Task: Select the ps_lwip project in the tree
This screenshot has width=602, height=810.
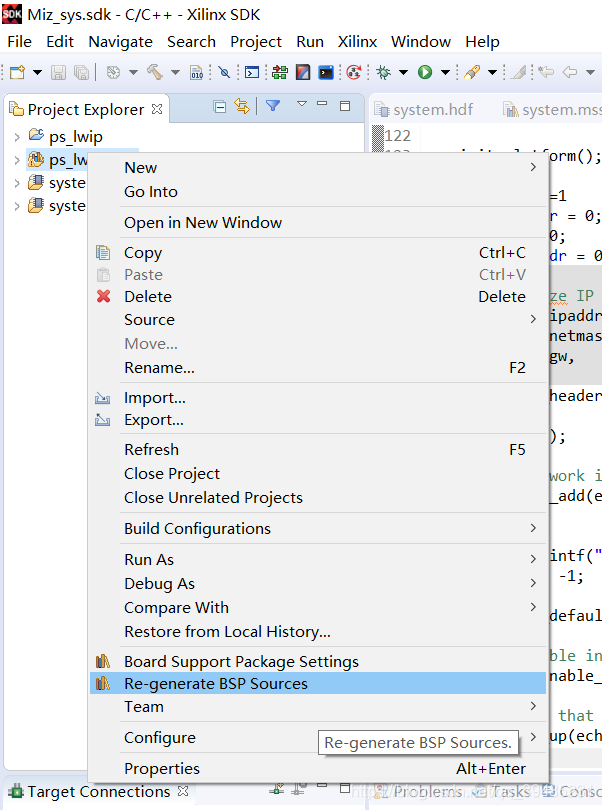Action: pyautogui.click(x=75, y=137)
